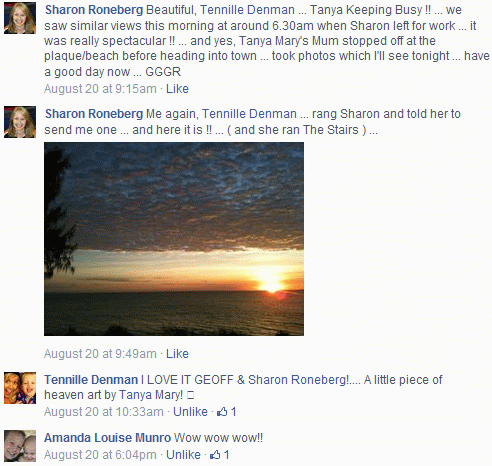View the sunset photo in the comment

174,239
